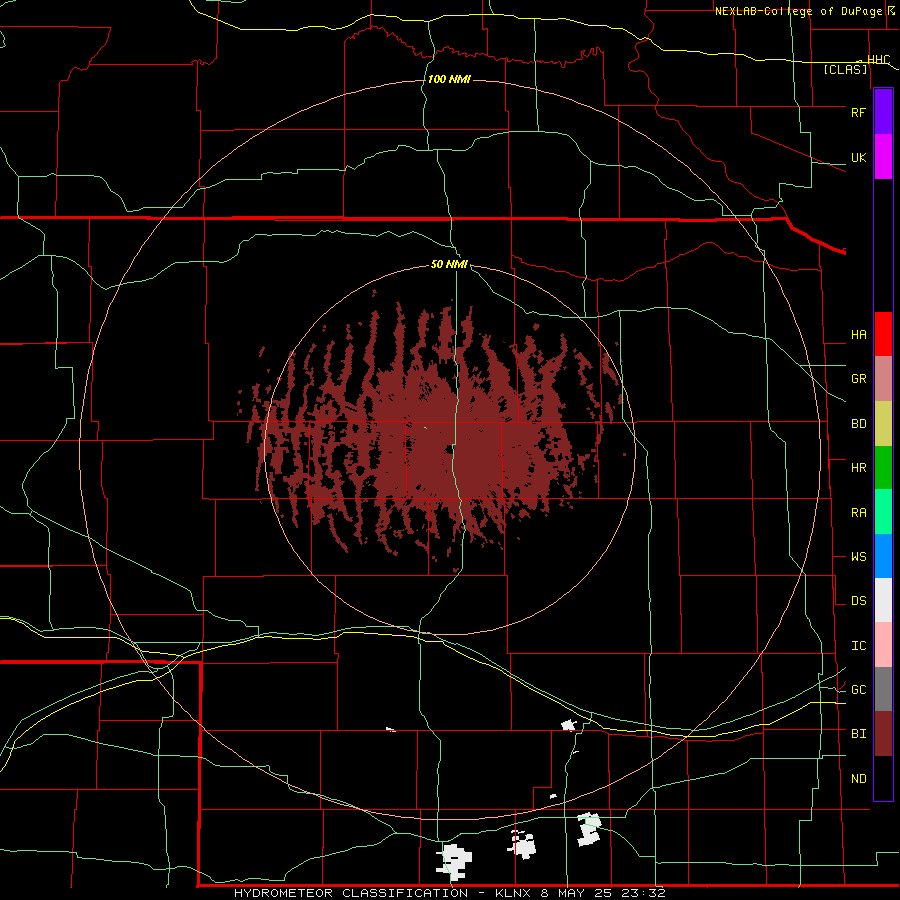900x900 pixels.
Task: Click the 'DS' legend label
Action: pos(859,601)
